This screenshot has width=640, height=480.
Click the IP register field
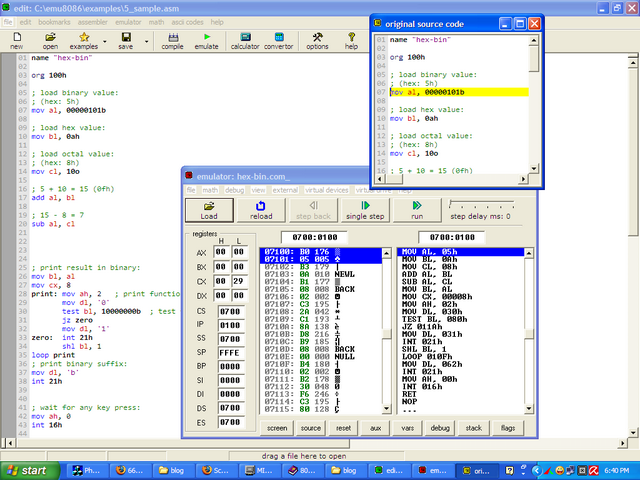point(231,325)
